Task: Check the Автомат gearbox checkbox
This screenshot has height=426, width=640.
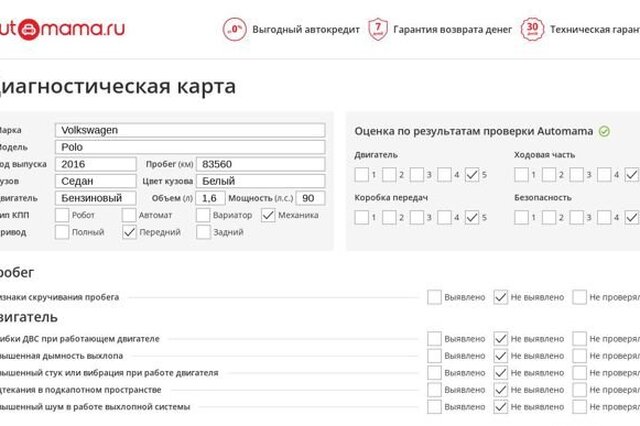Action: [x=129, y=215]
